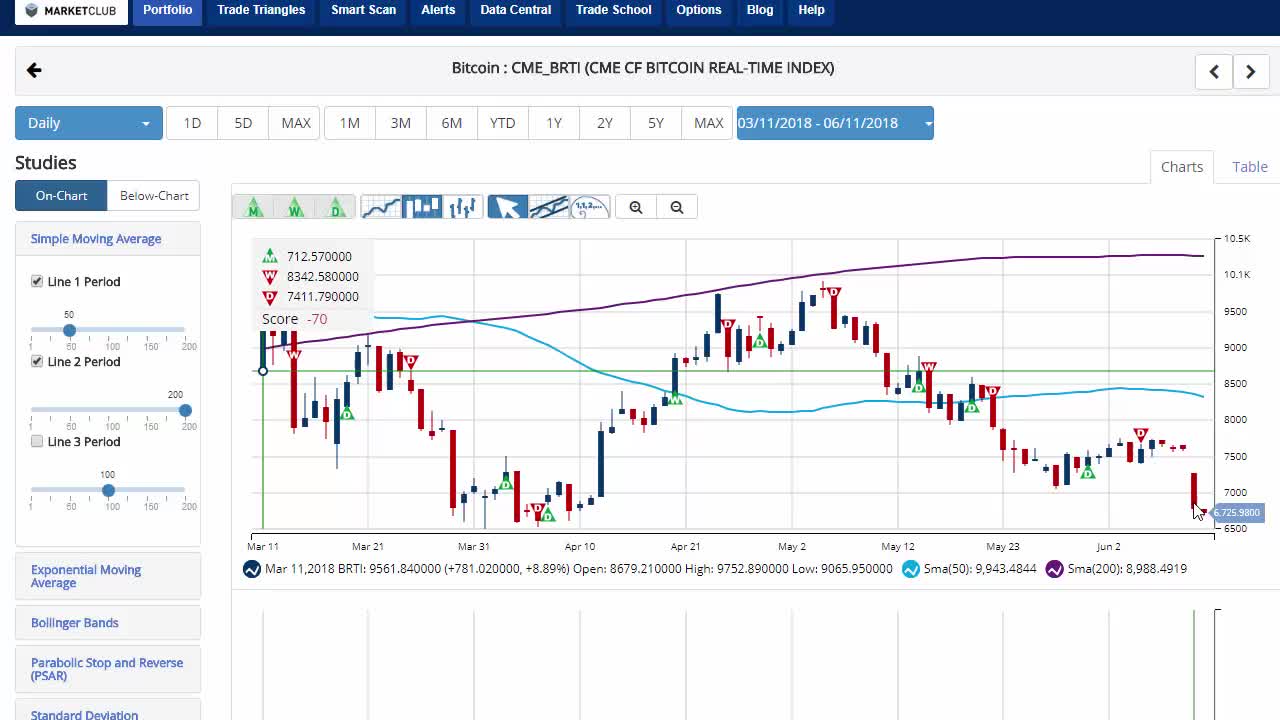Select the 1Y range button
This screenshot has width=1280, height=720.
(x=554, y=123)
